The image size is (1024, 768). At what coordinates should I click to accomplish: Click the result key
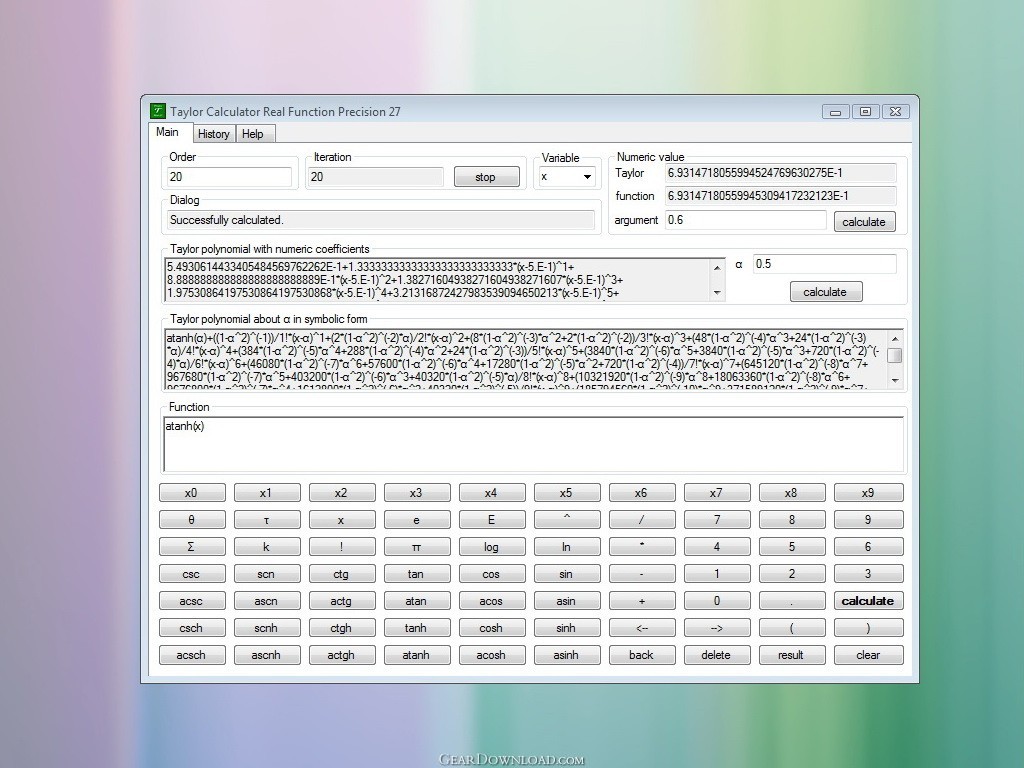[x=792, y=656]
